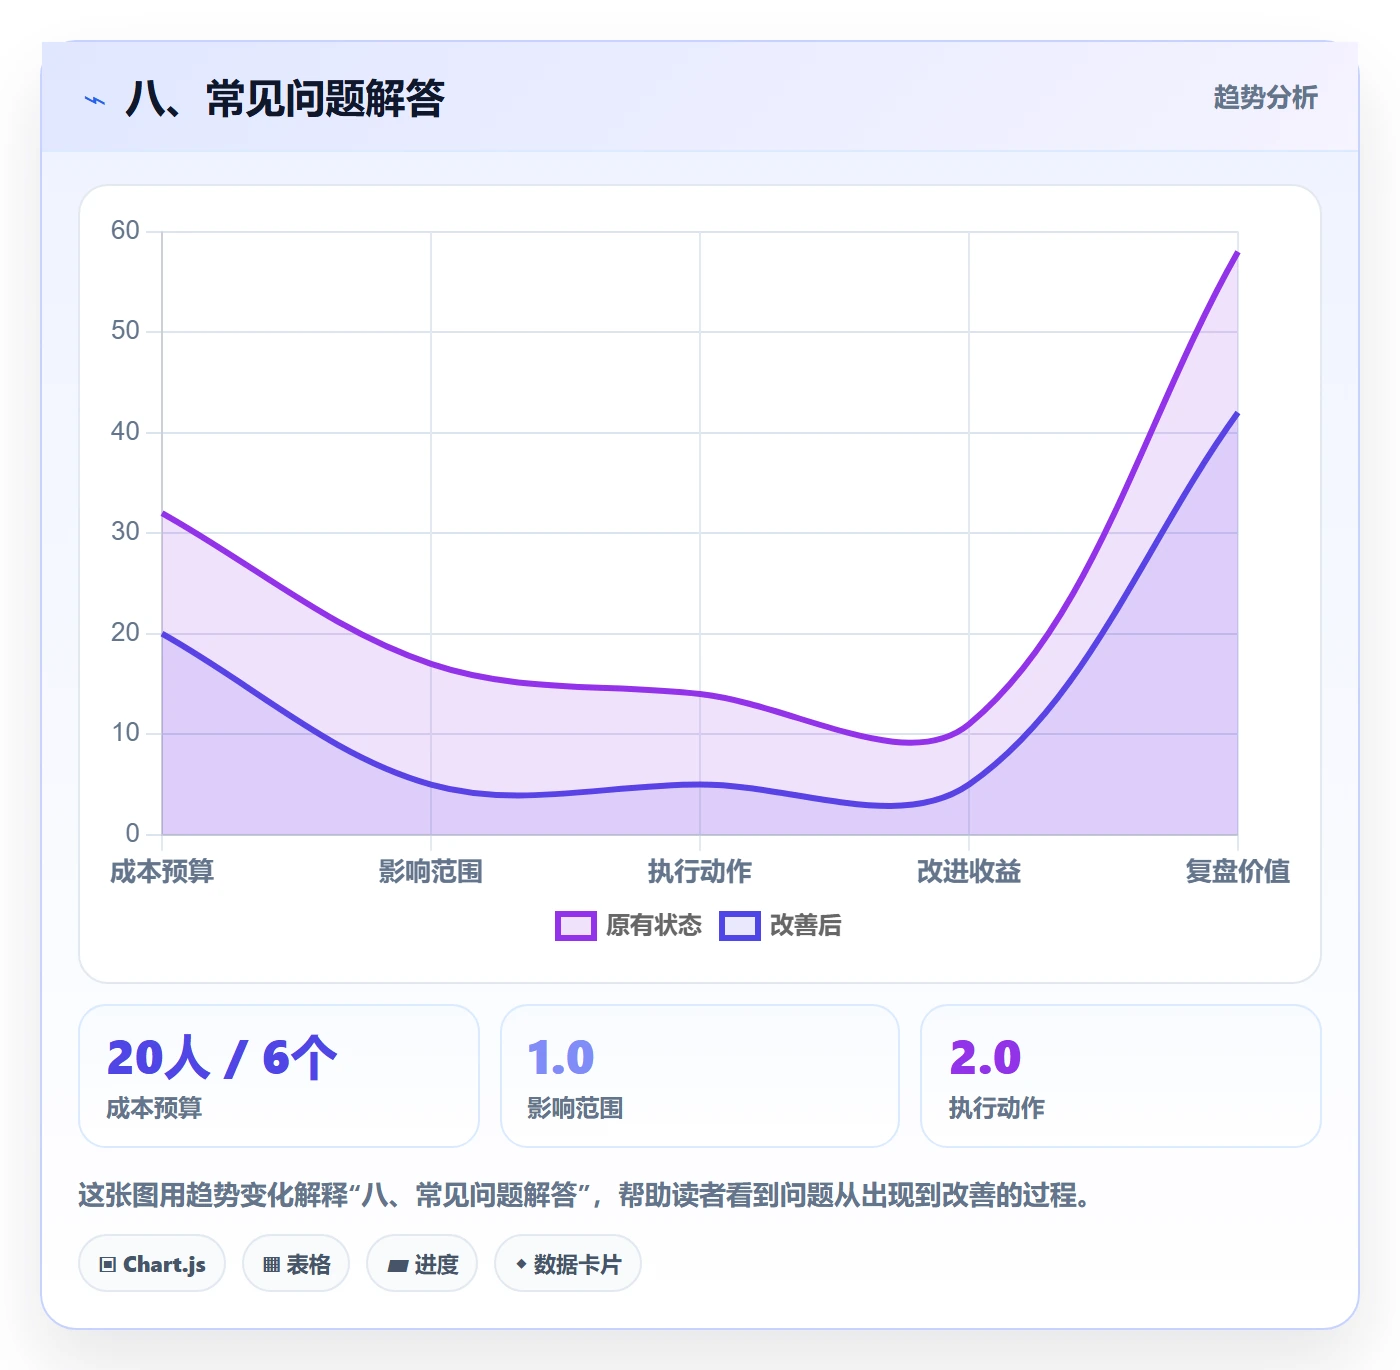Open the Chart.js tag
1400x1370 pixels.
(x=152, y=1264)
